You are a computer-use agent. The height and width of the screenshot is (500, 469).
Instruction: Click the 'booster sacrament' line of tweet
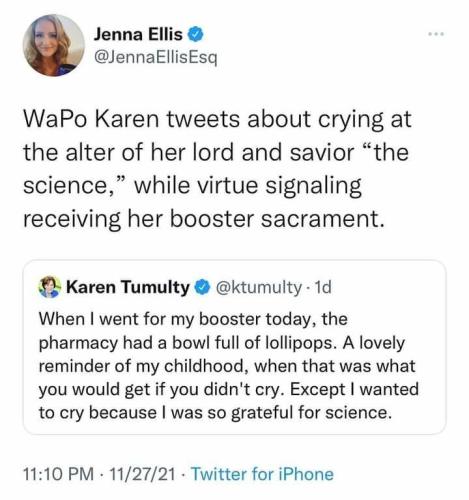coord(204,219)
